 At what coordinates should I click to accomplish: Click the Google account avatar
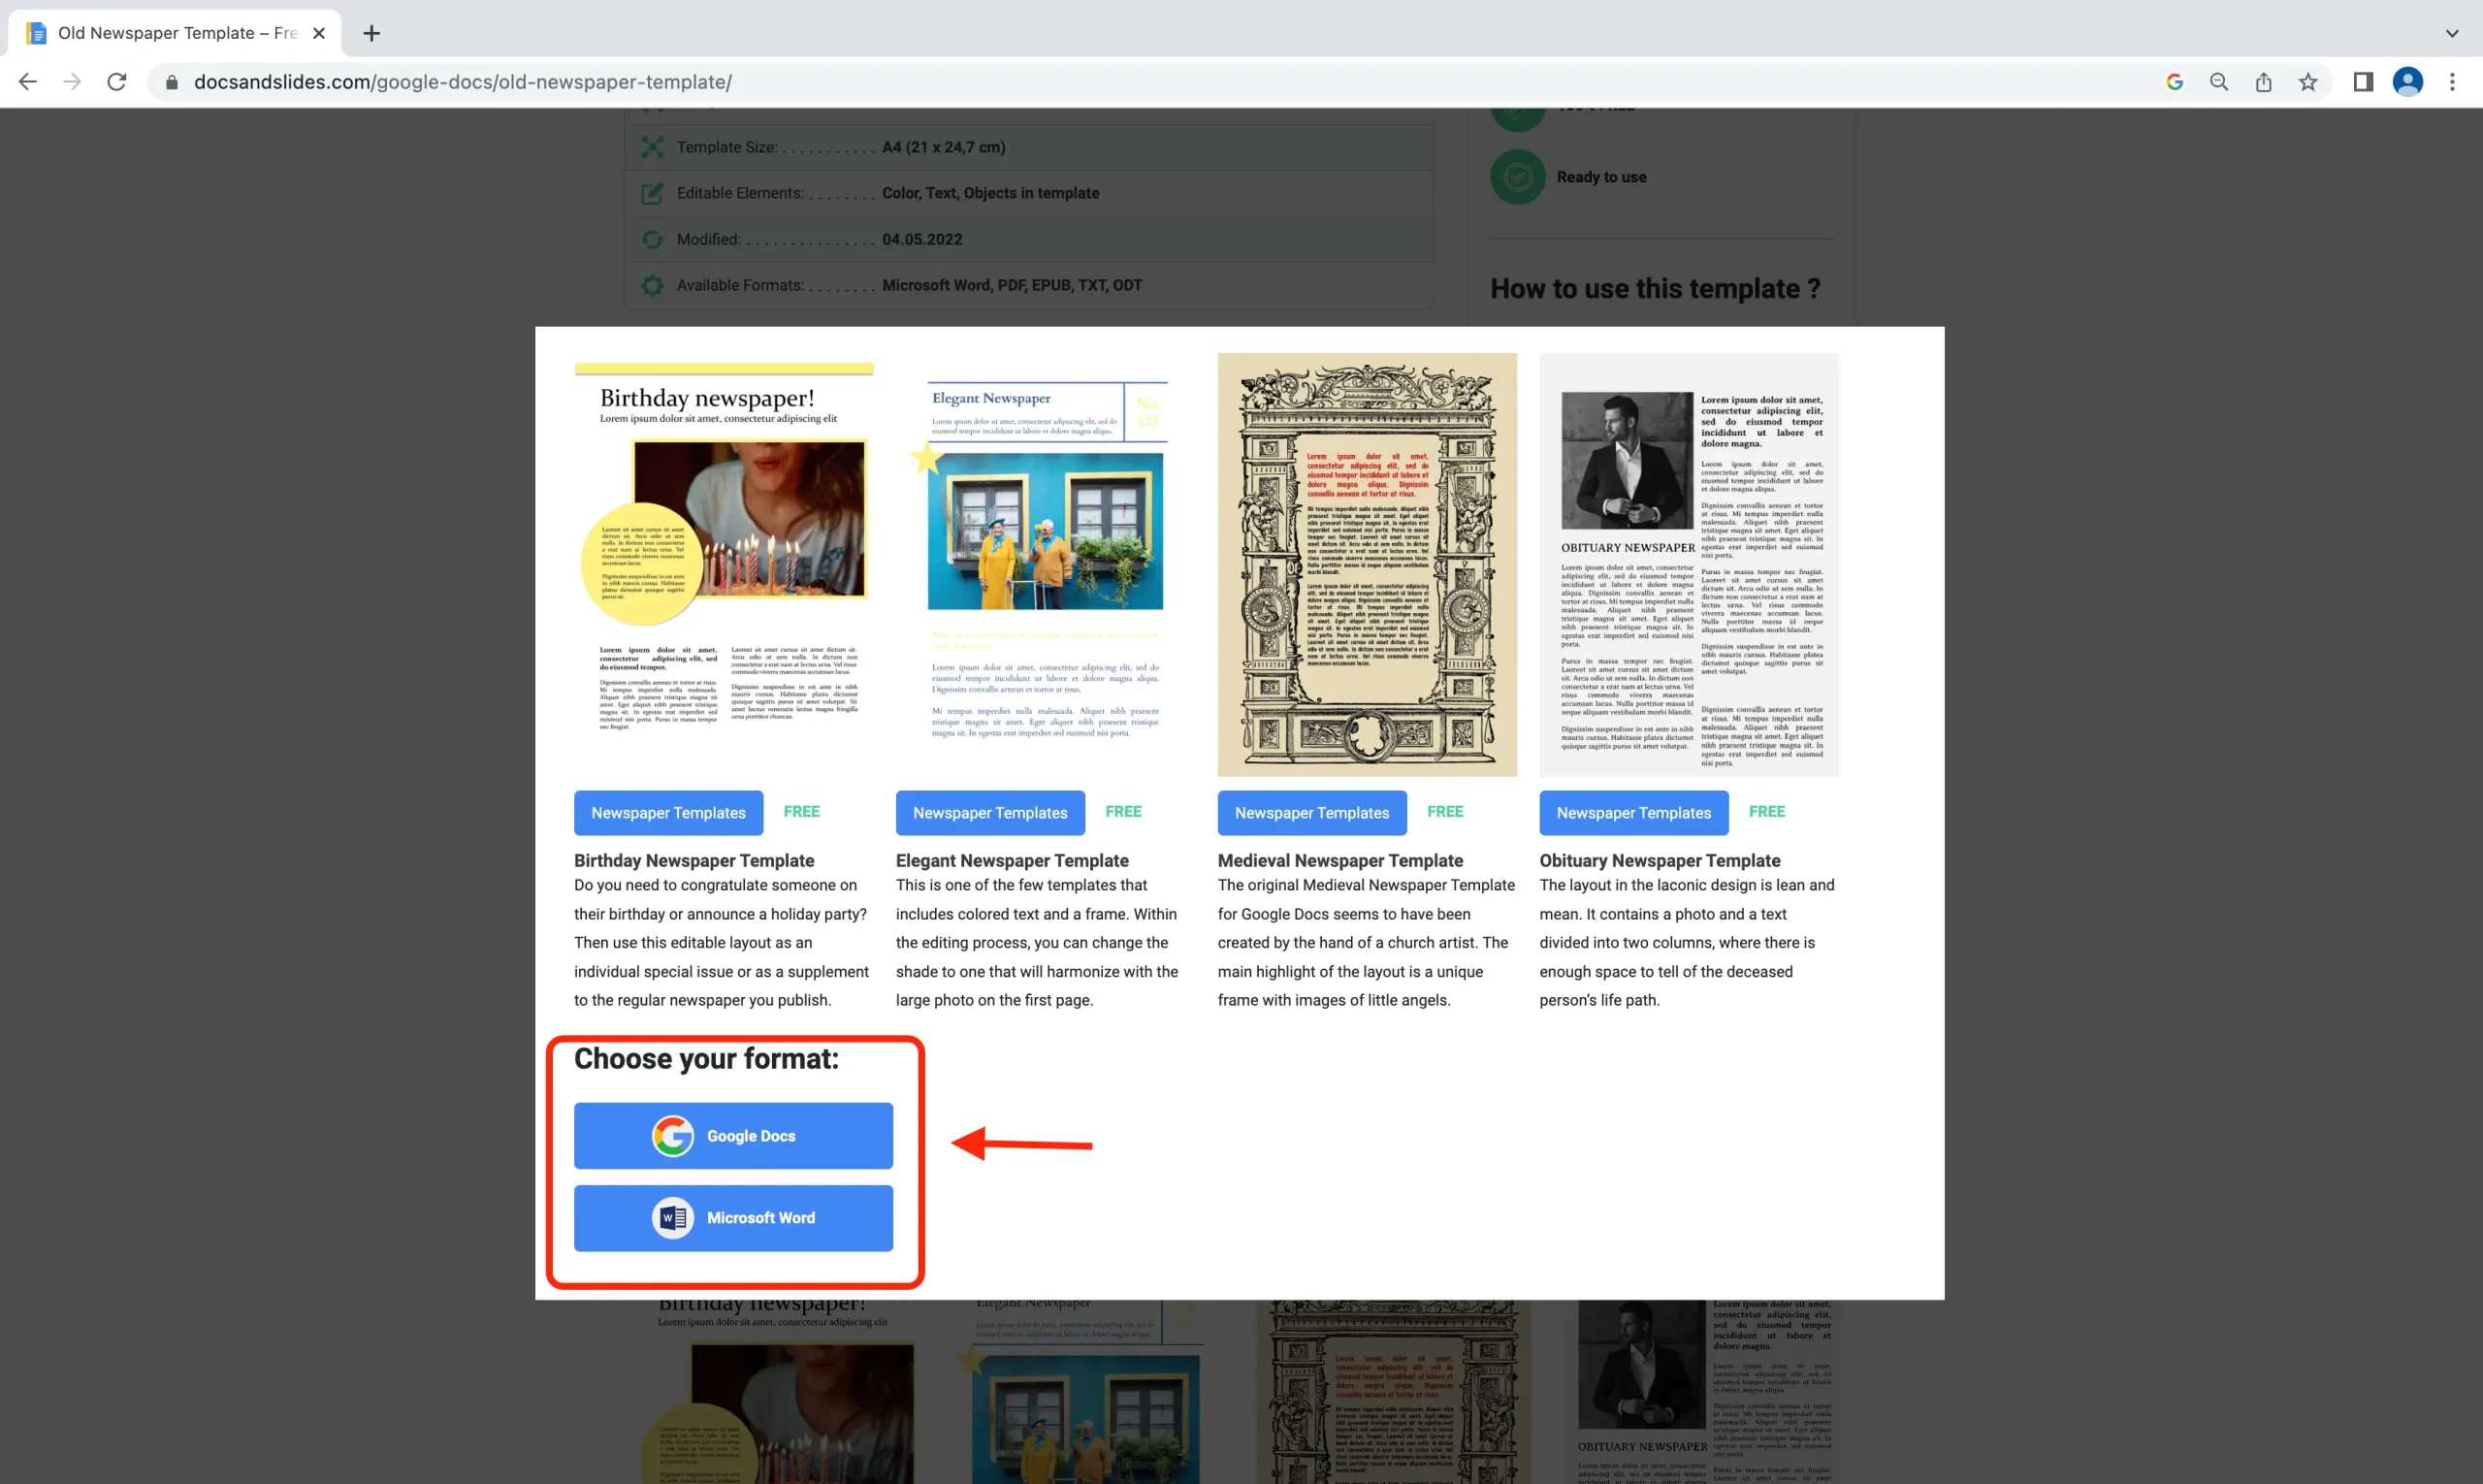[2407, 82]
